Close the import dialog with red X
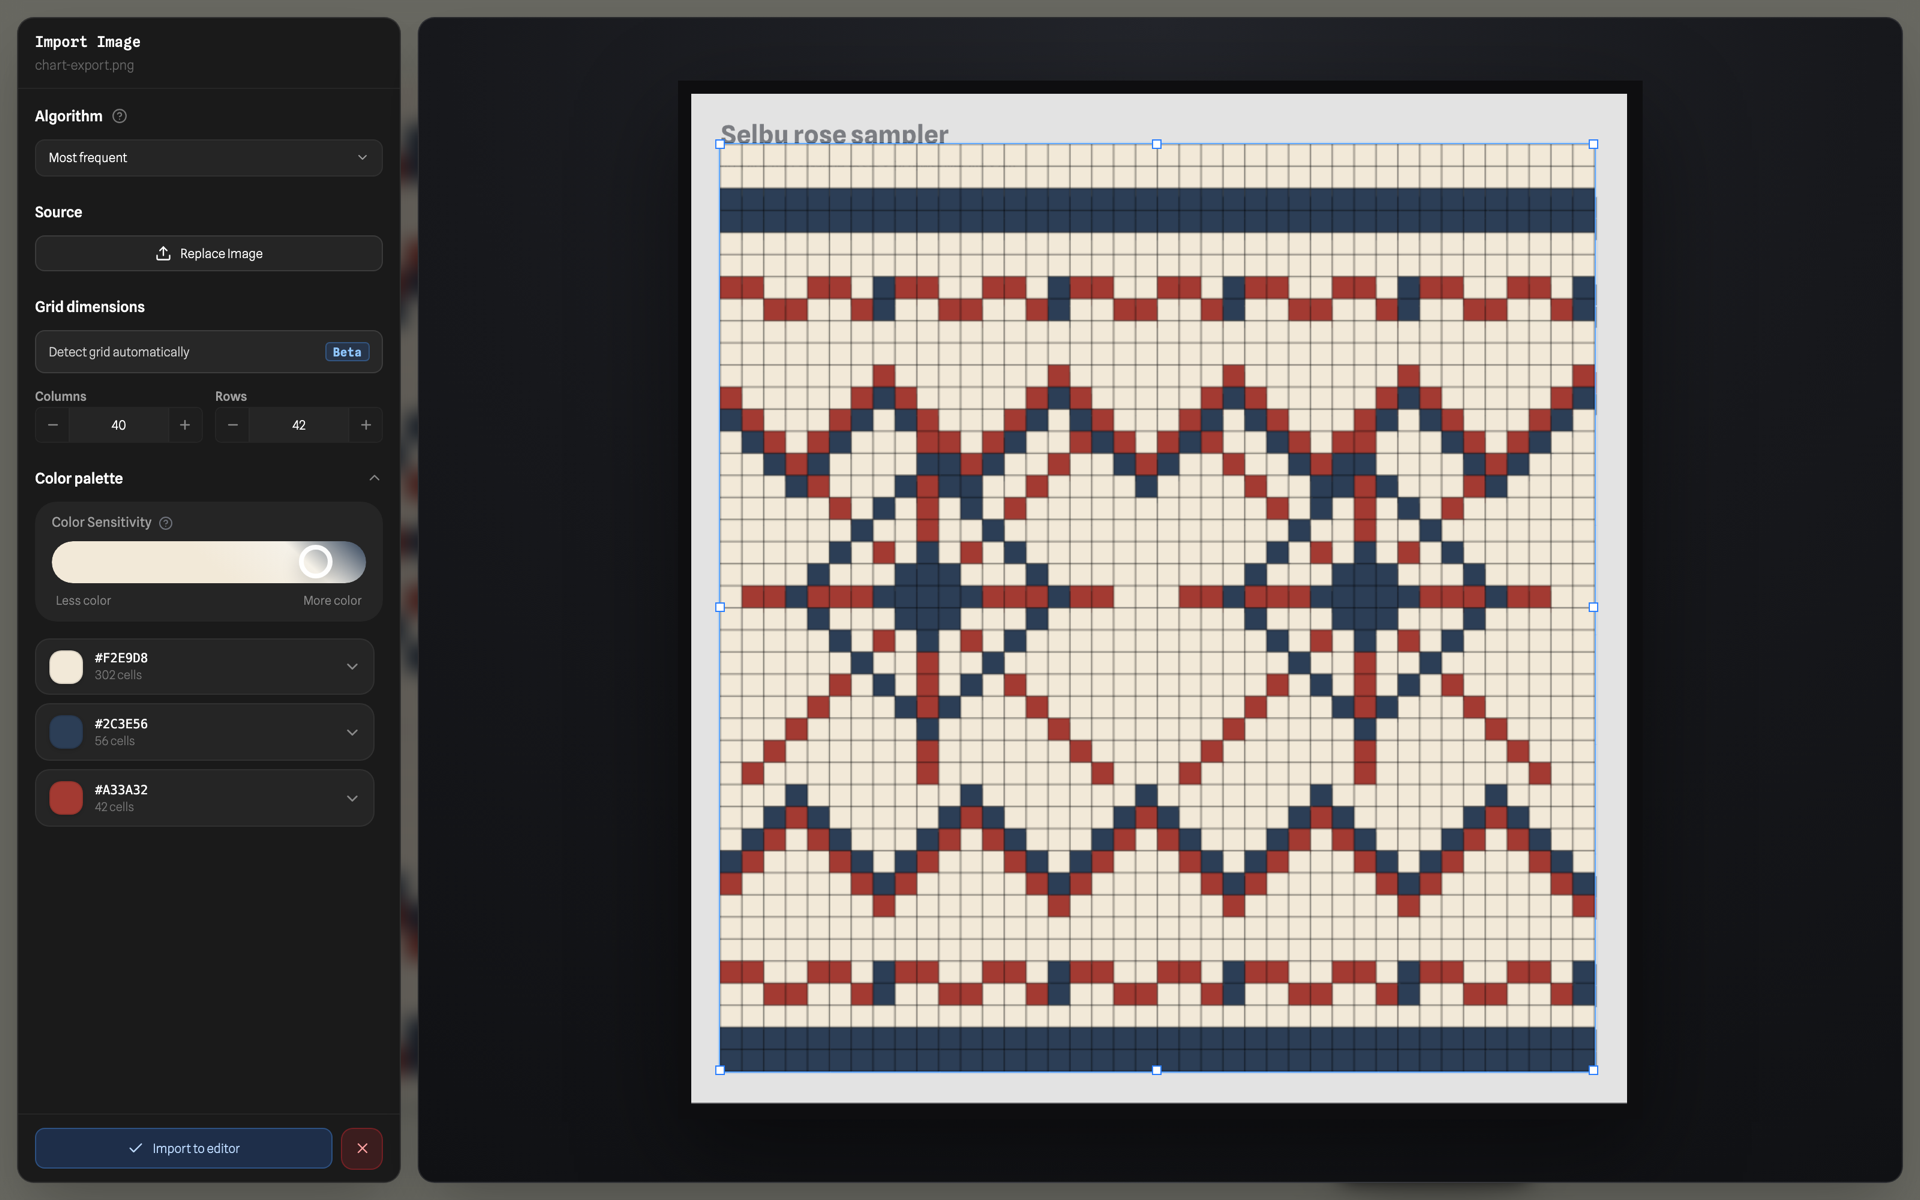Image resolution: width=1920 pixels, height=1200 pixels. [362, 1148]
